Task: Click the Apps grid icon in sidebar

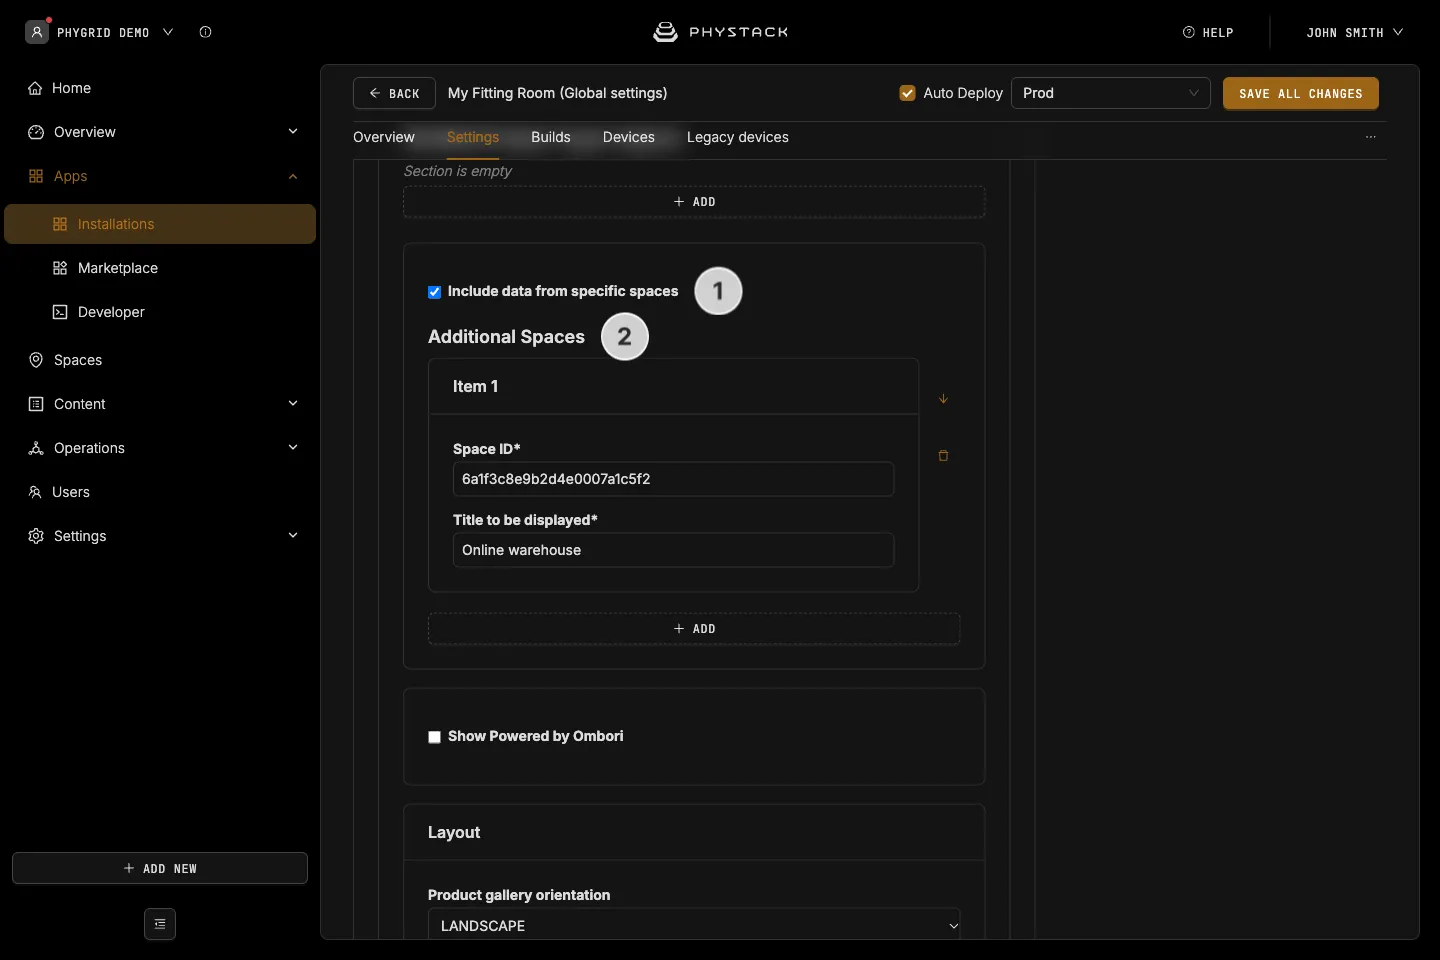Action: (36, 176)
